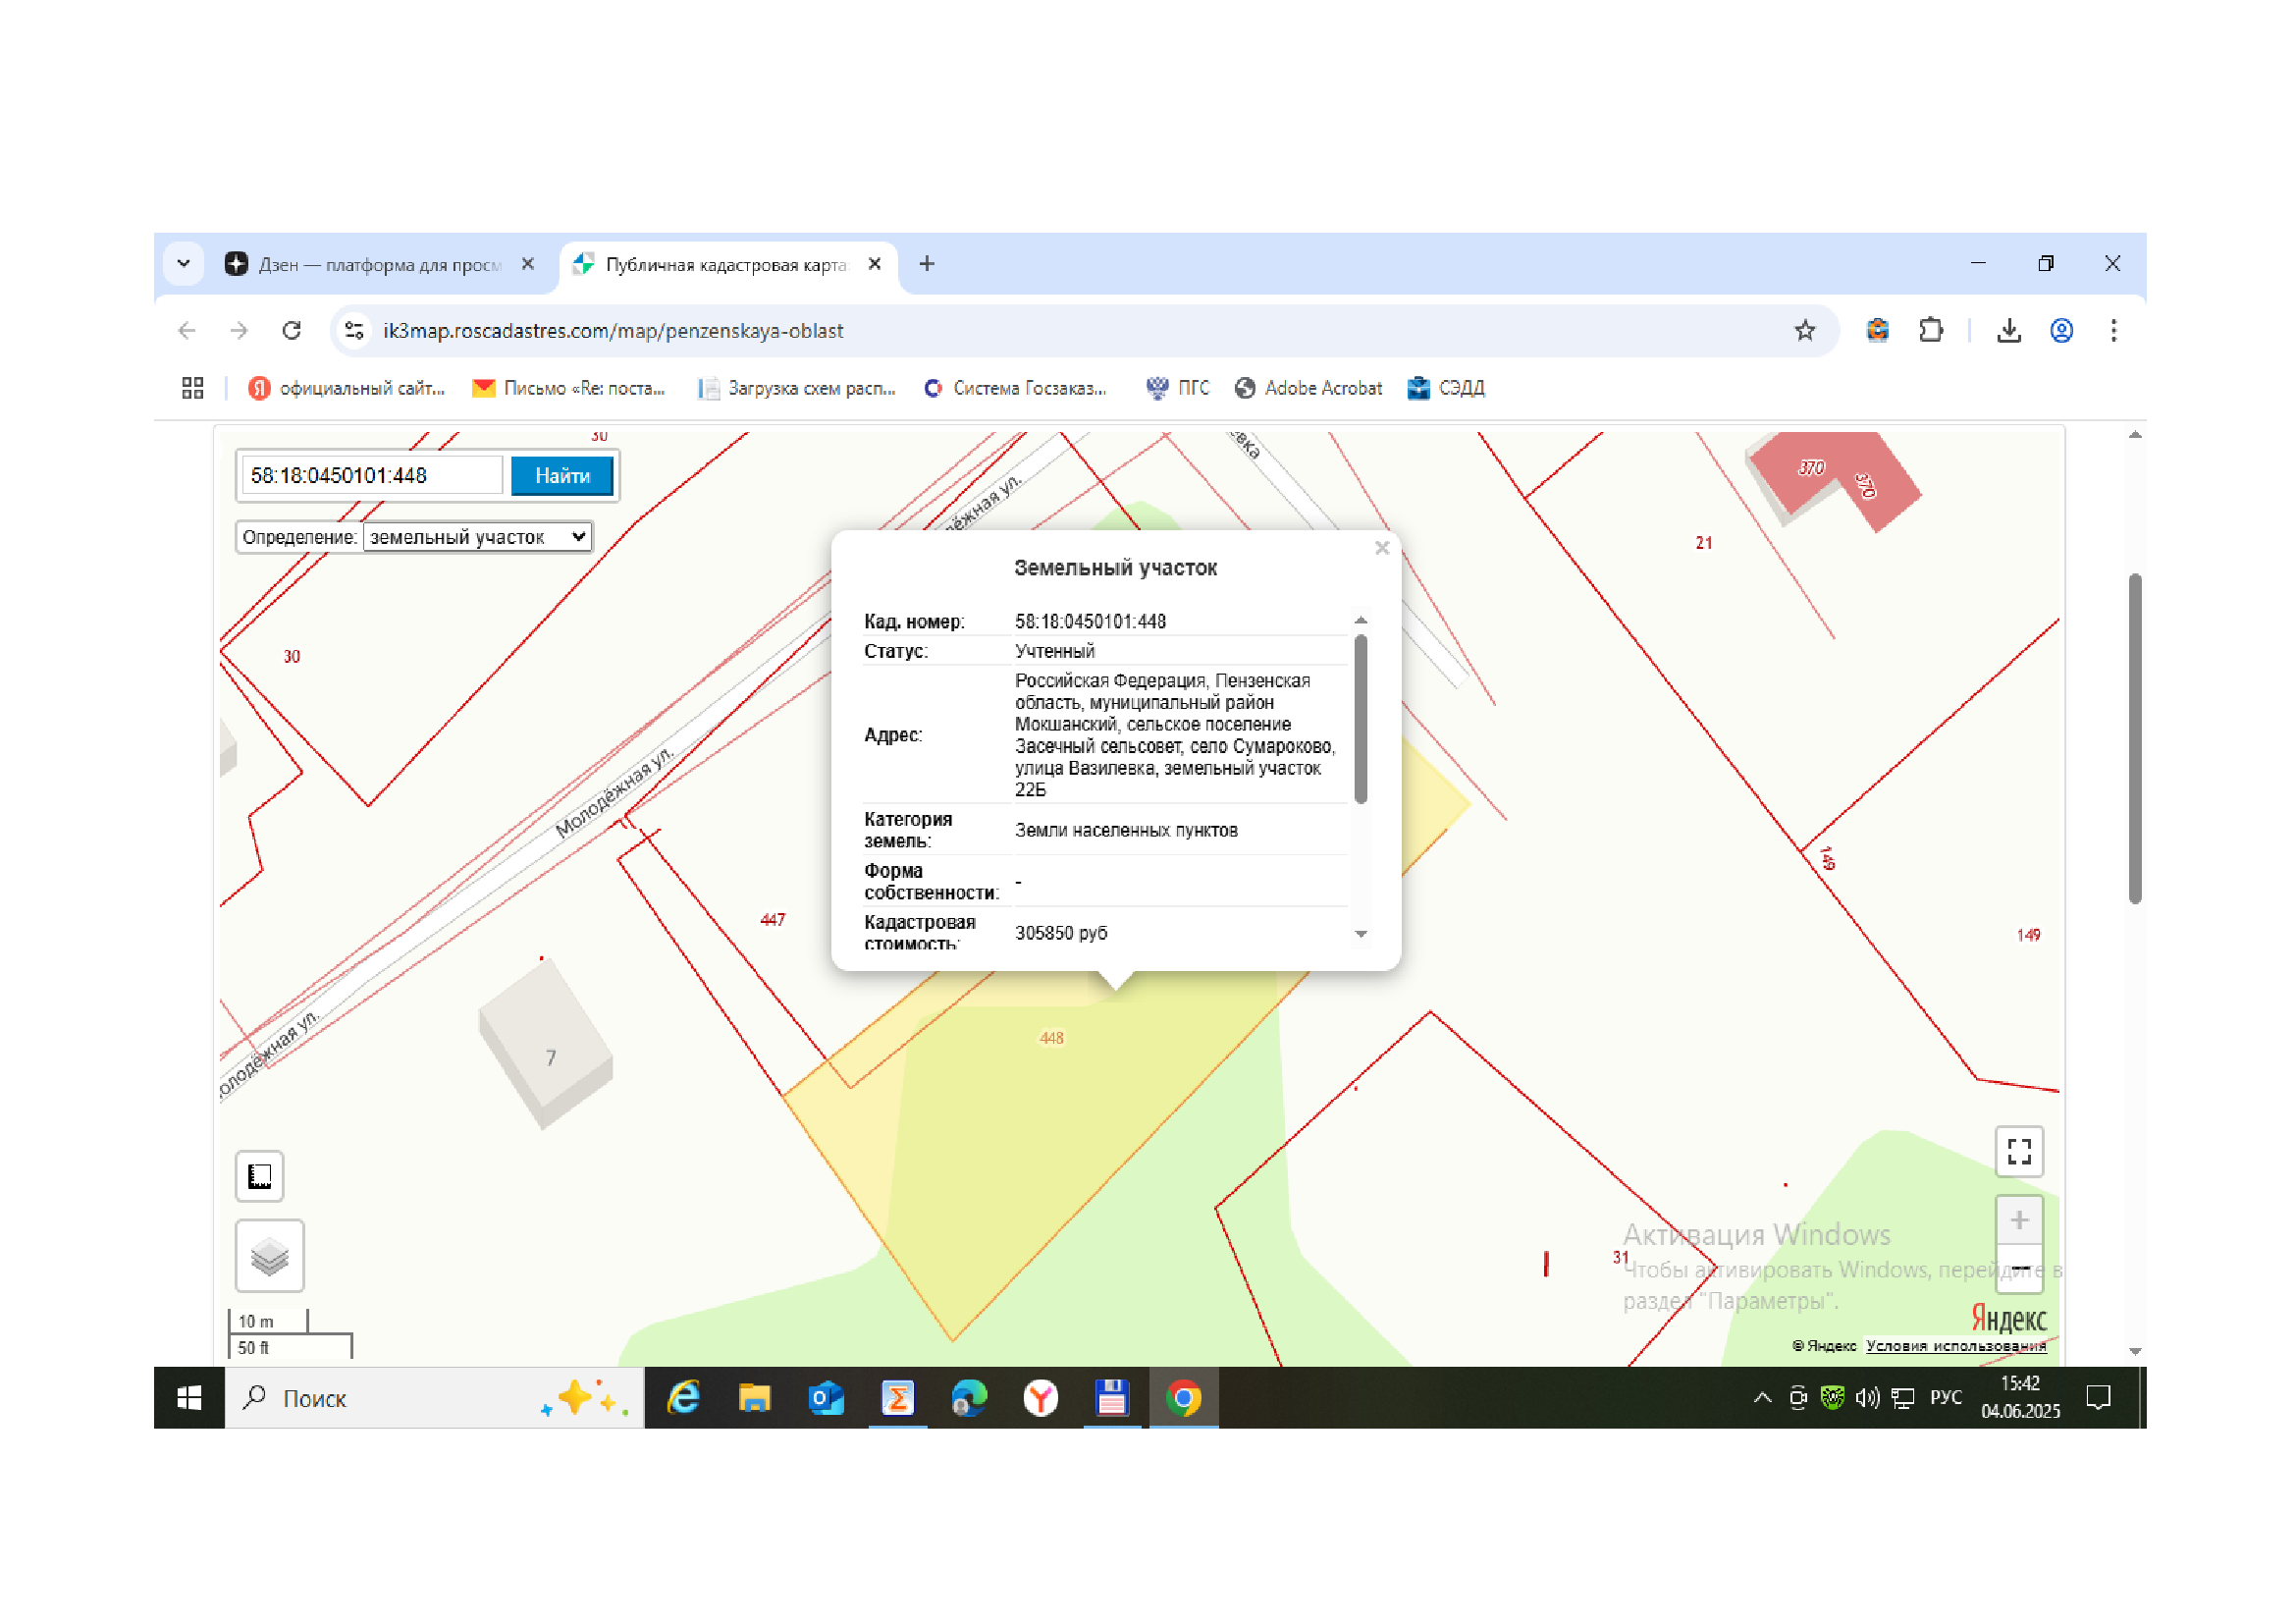The width and height of the screenshot is (2296, 1624).
Task: Open Chrome downloads icon
Action: click(2008, 331)
